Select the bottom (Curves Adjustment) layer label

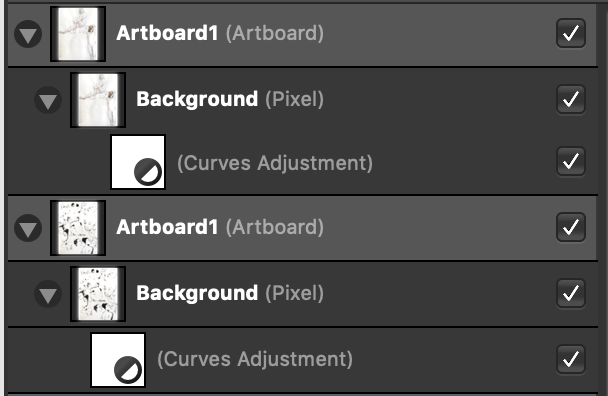[x=255, y=359]
